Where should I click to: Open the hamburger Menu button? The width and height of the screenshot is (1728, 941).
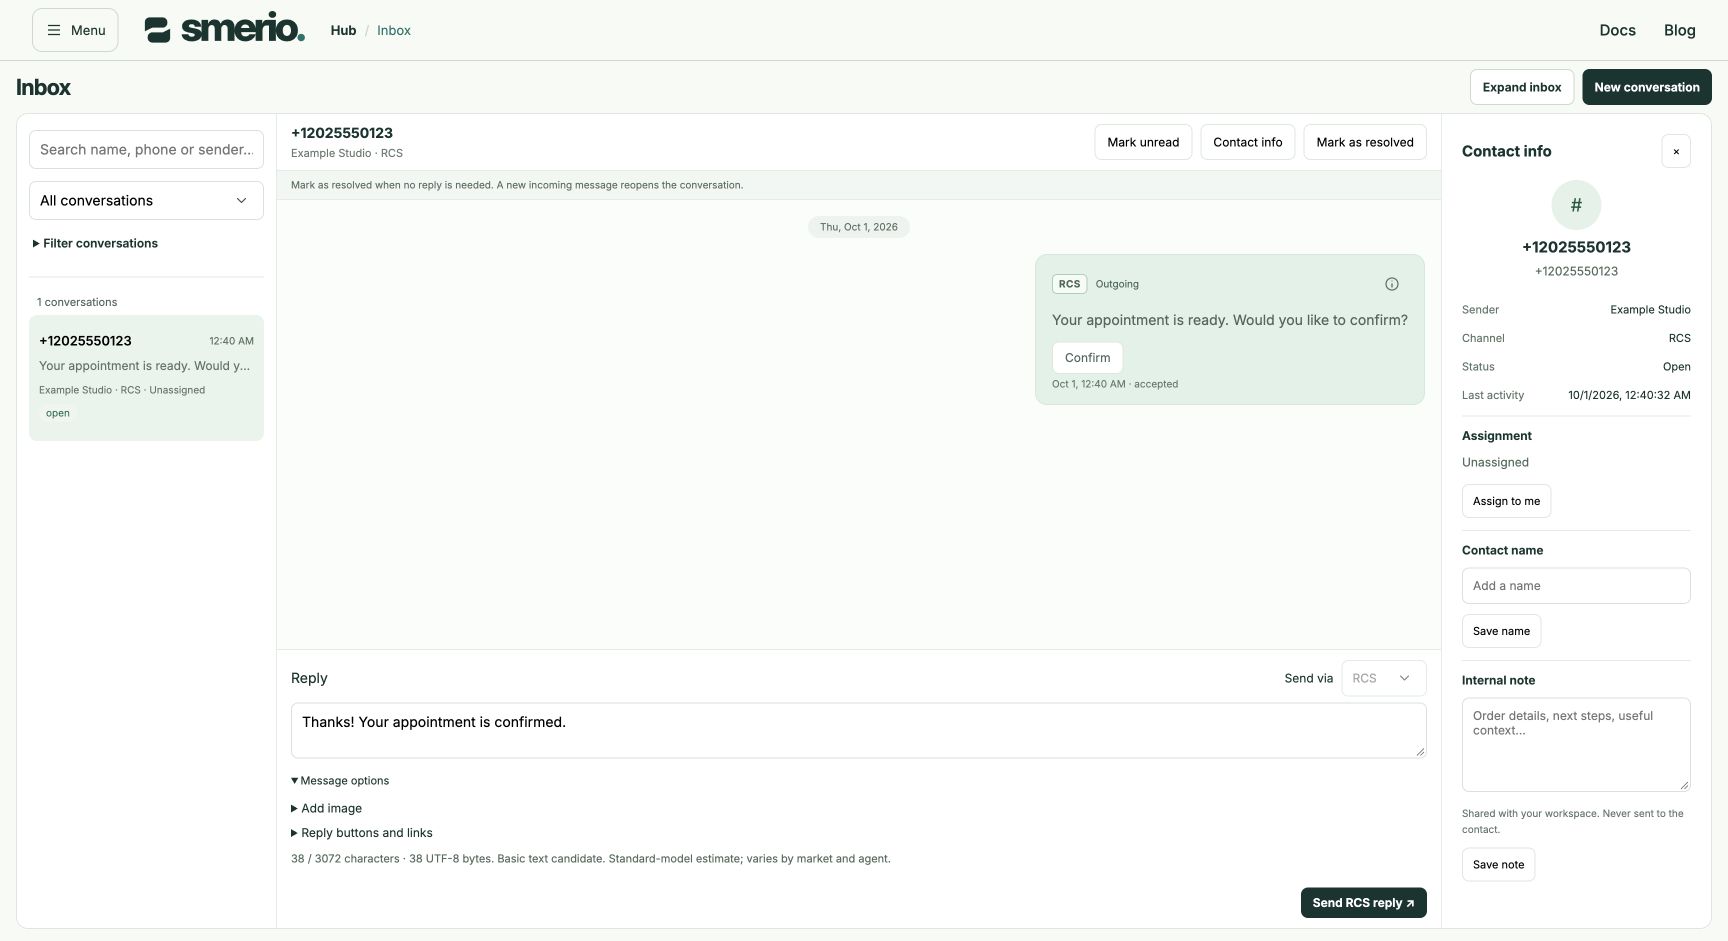click(x=75, y=30)
